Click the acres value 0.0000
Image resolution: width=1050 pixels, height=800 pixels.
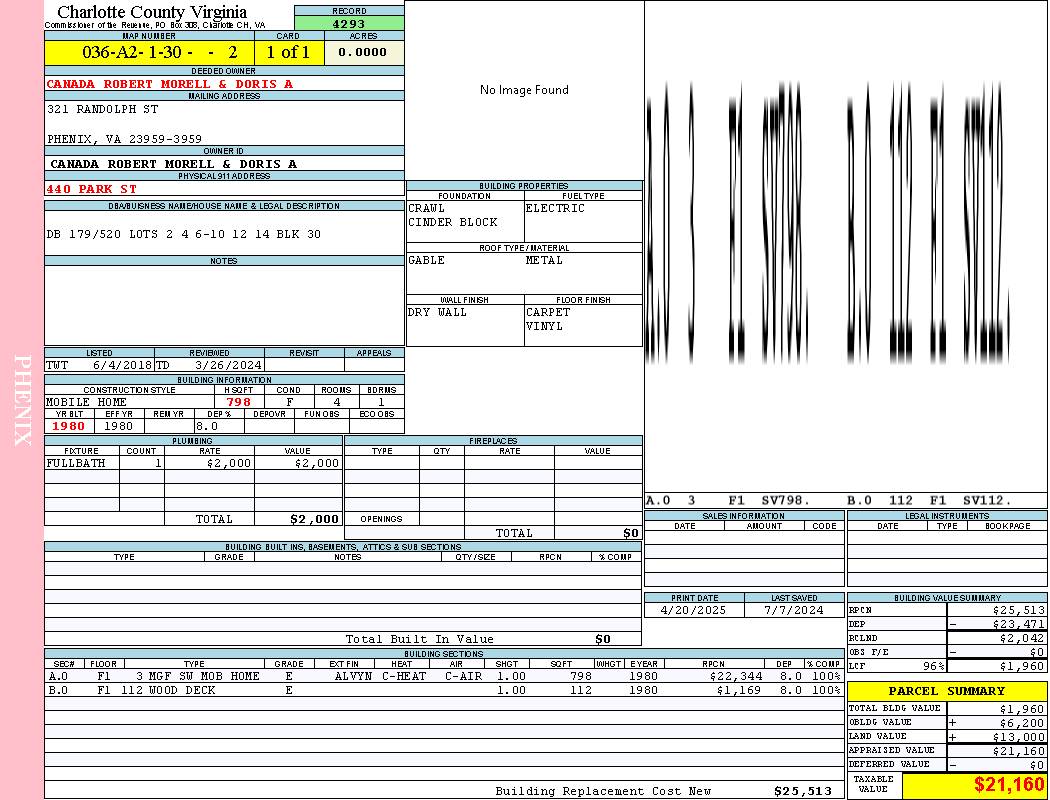coord(362,52)
